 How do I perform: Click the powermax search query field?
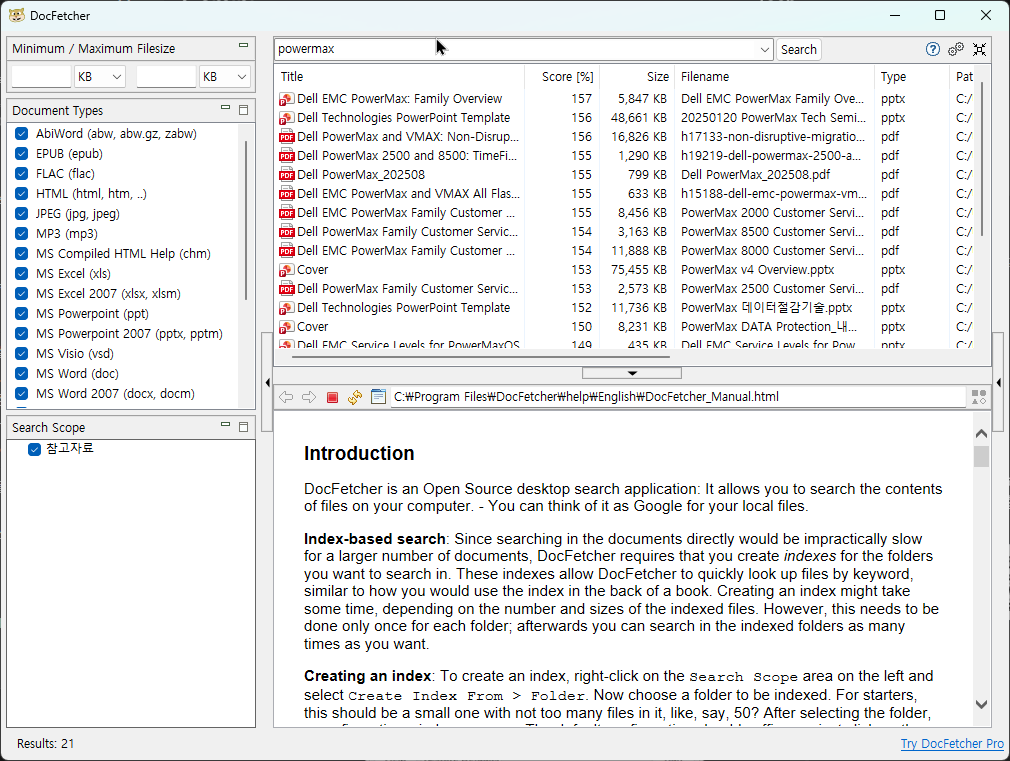coord(515,50)
